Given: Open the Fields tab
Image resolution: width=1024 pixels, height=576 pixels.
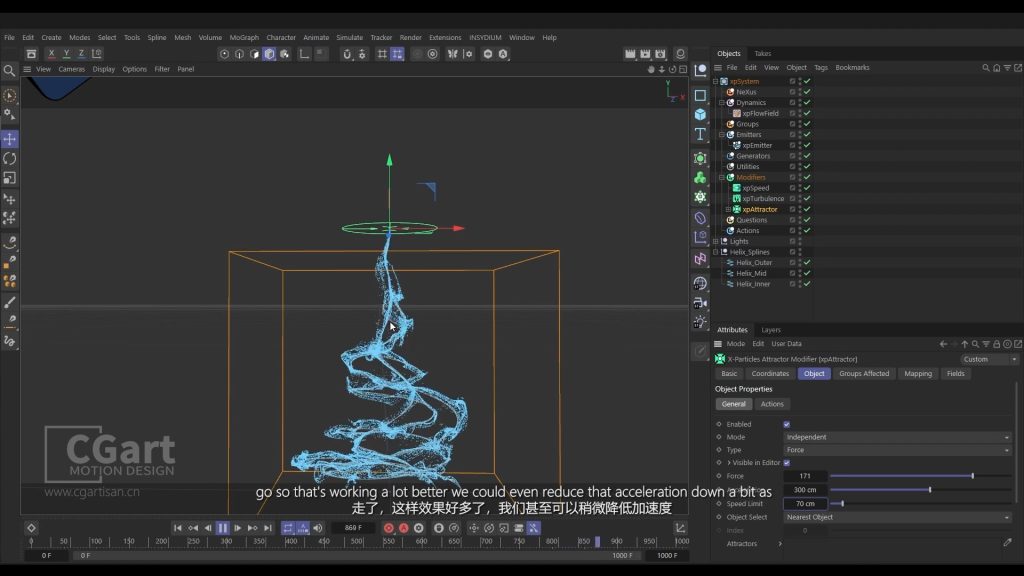Looking at the screenshot, I should [955, 374].
